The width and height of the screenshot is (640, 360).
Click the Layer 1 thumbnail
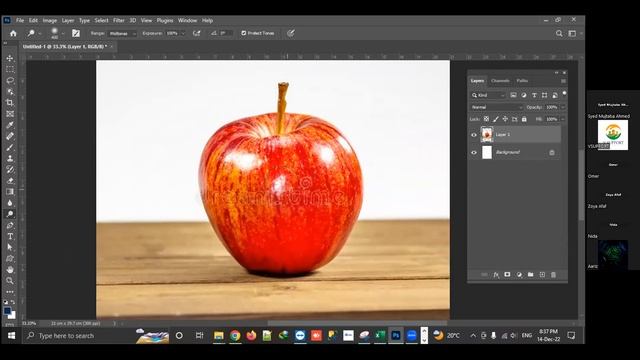pyautogui.click(x=487, y=135)
